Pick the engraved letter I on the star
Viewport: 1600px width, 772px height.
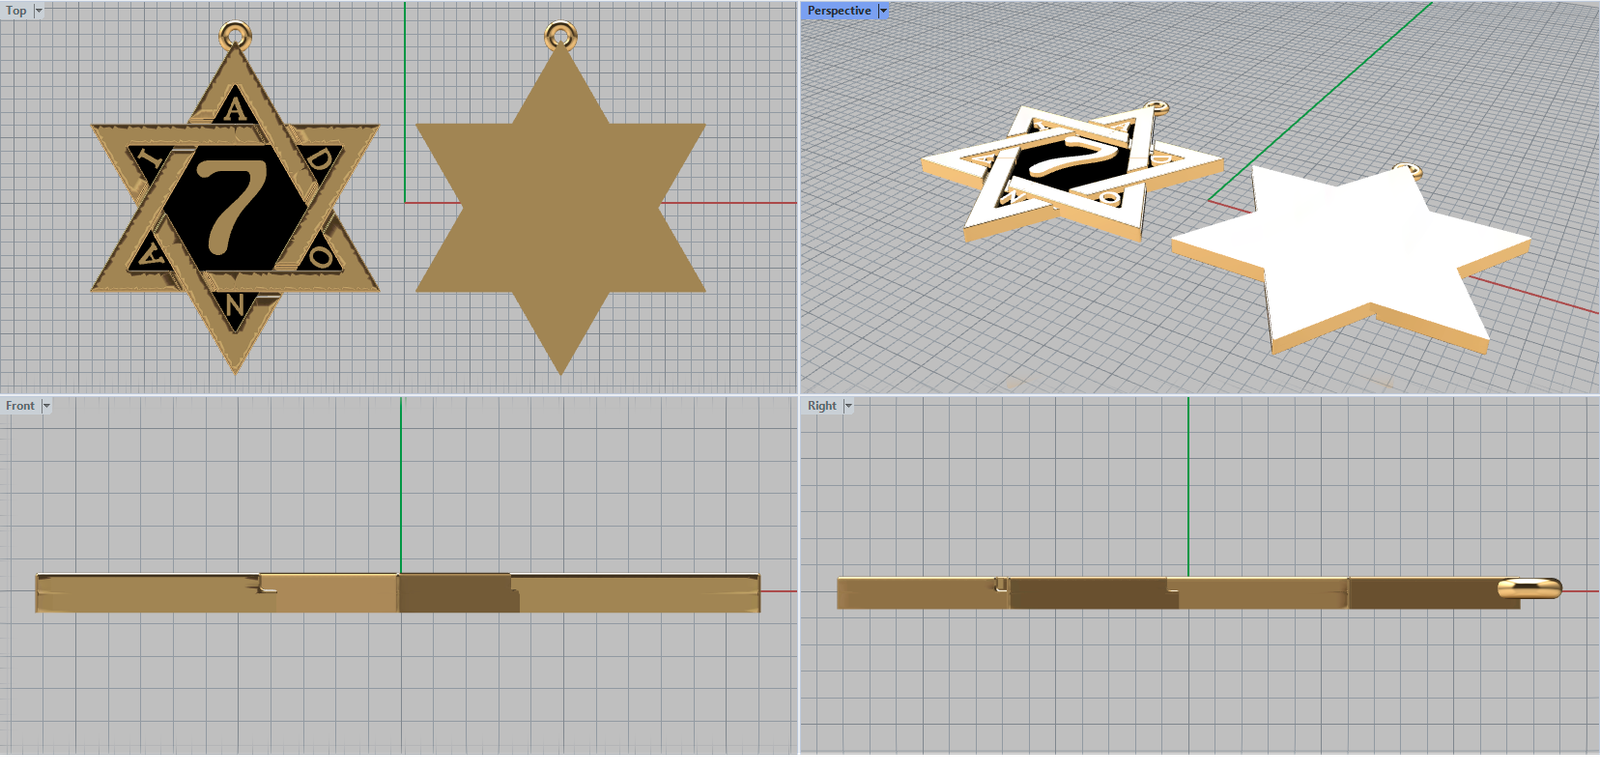click(152, 160)
